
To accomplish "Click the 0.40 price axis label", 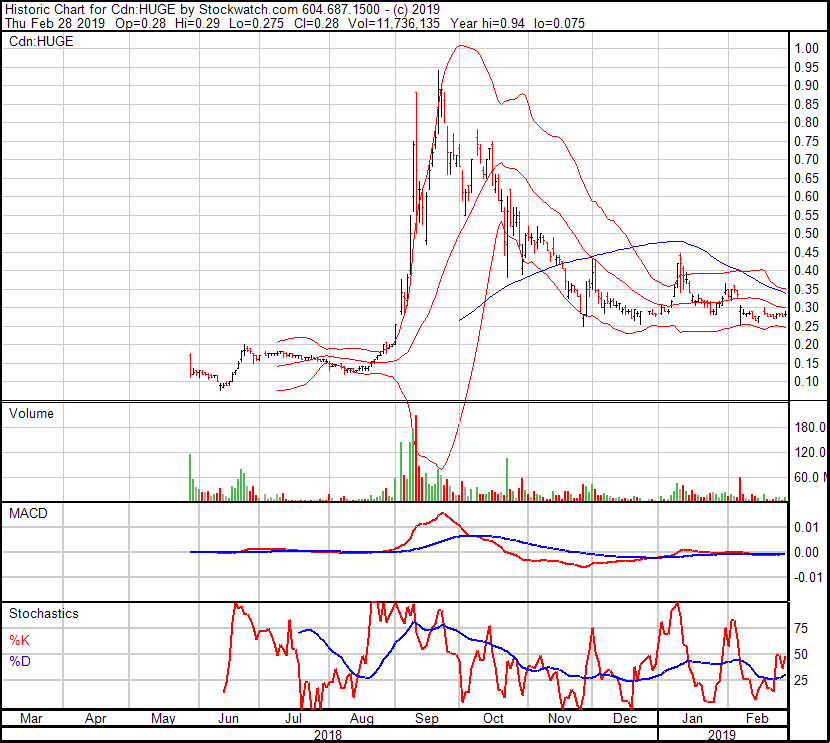I will [x=807, y=270].
